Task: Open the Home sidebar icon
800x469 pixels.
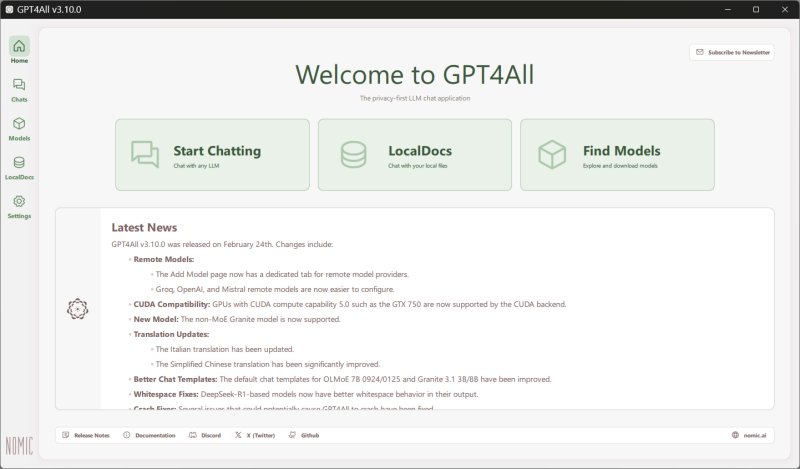Action: 19,46
